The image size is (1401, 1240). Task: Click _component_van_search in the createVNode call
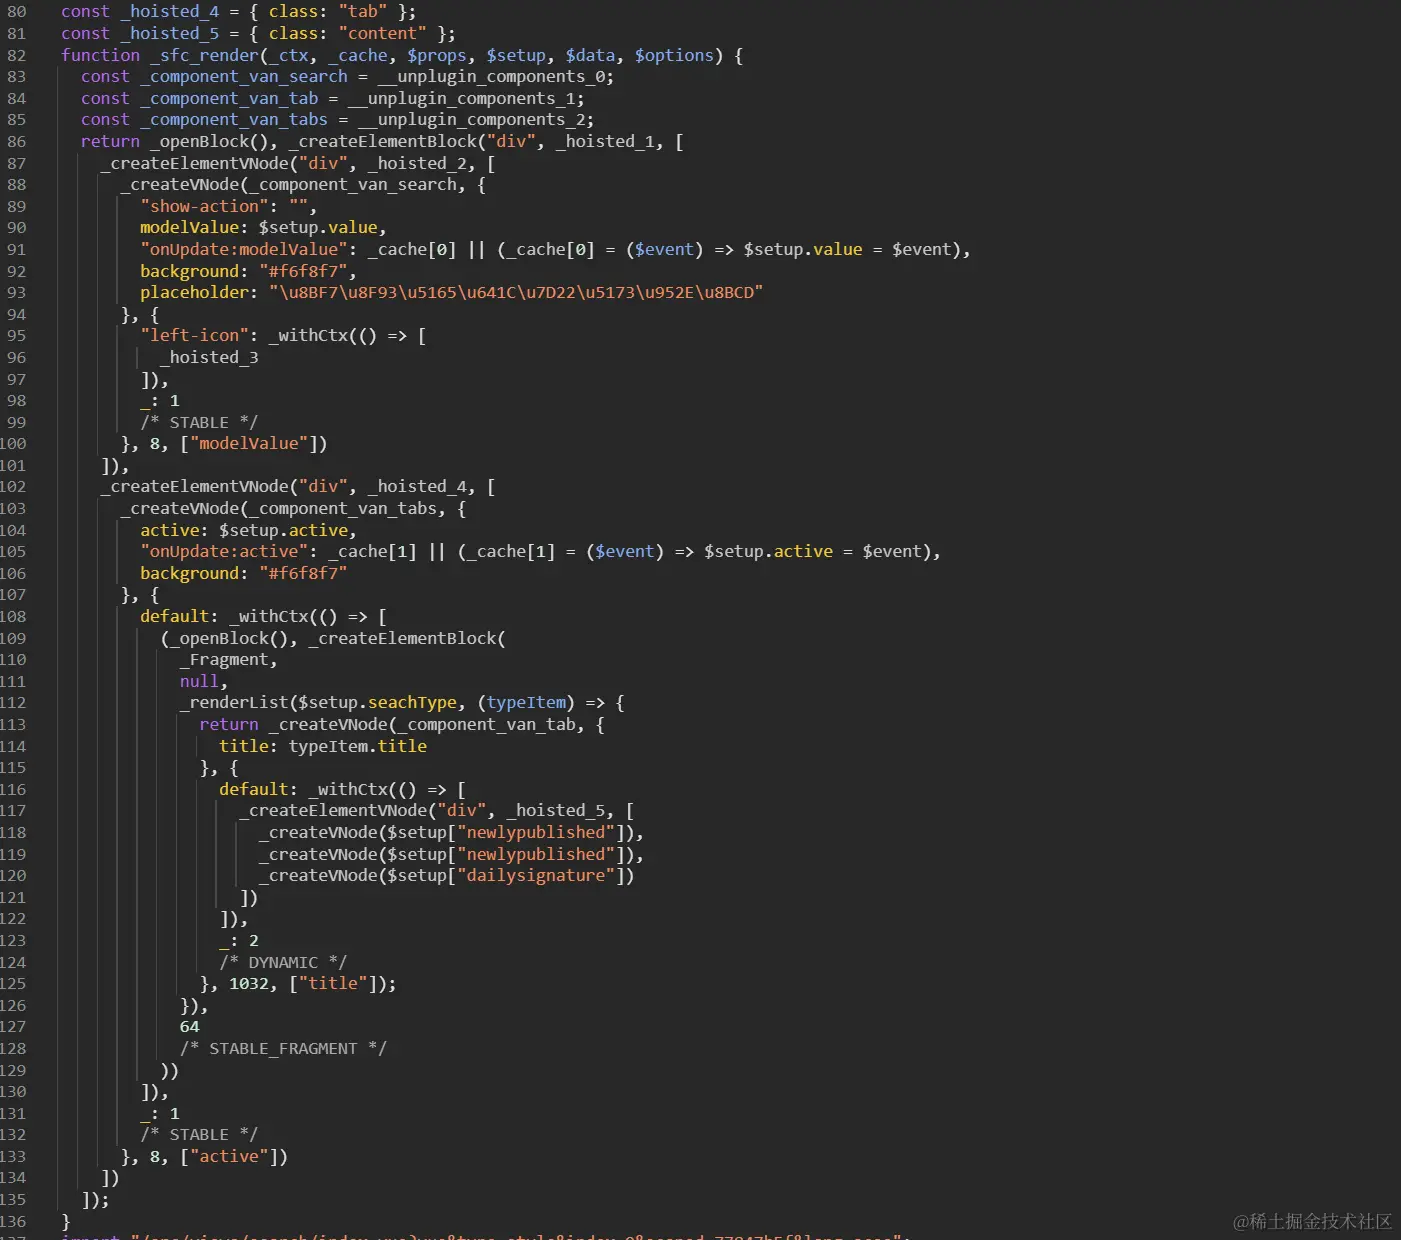point(353,185)
